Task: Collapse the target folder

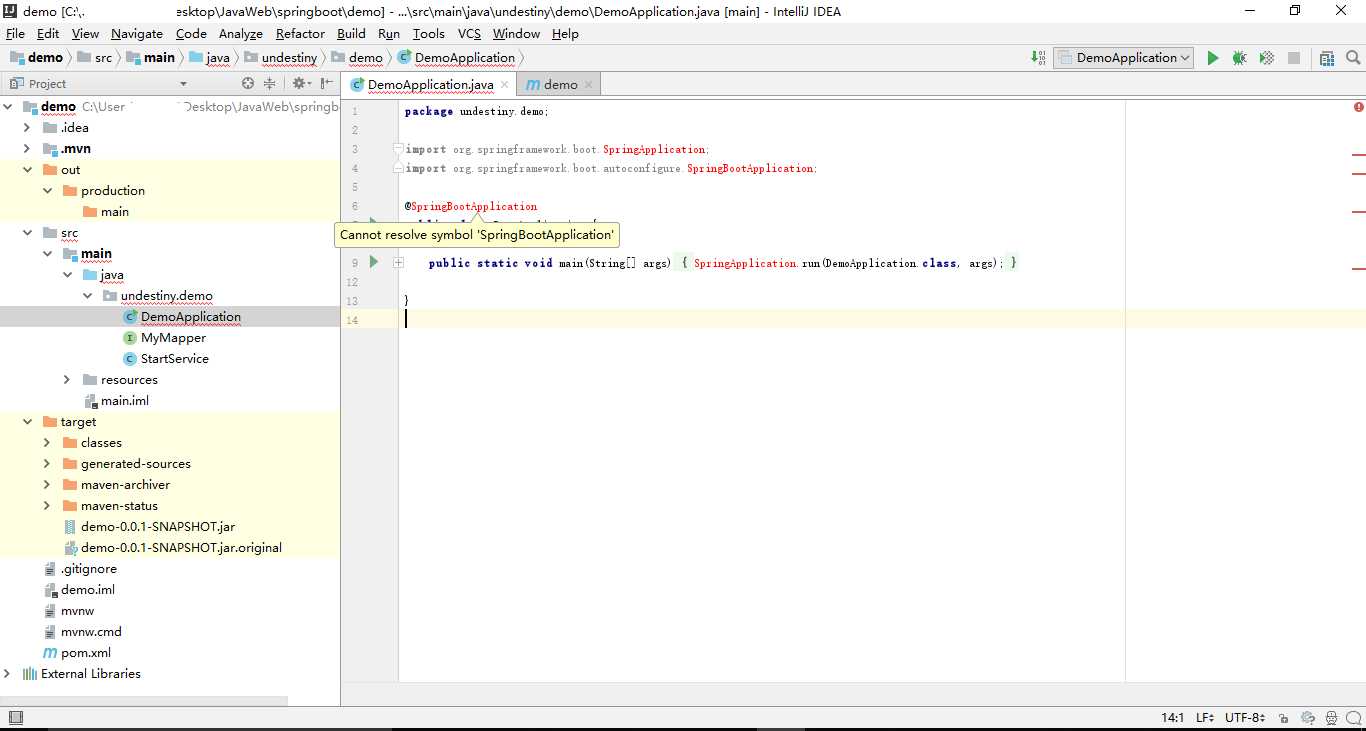Action: [x=27, y=422]
